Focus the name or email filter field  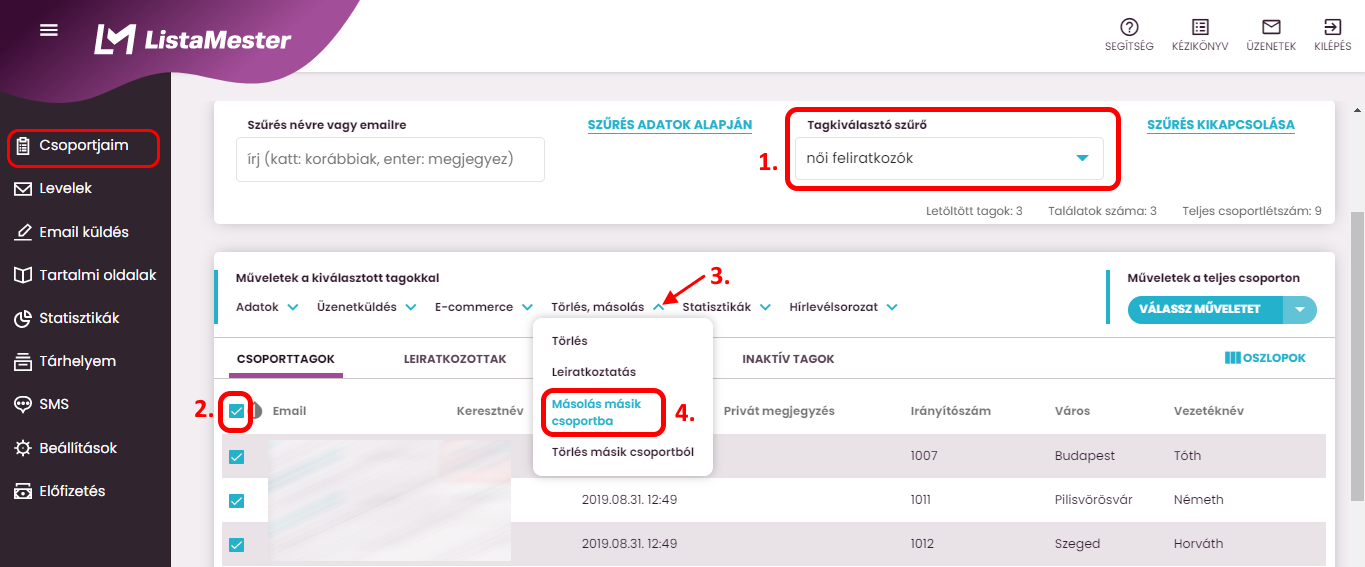390,159
